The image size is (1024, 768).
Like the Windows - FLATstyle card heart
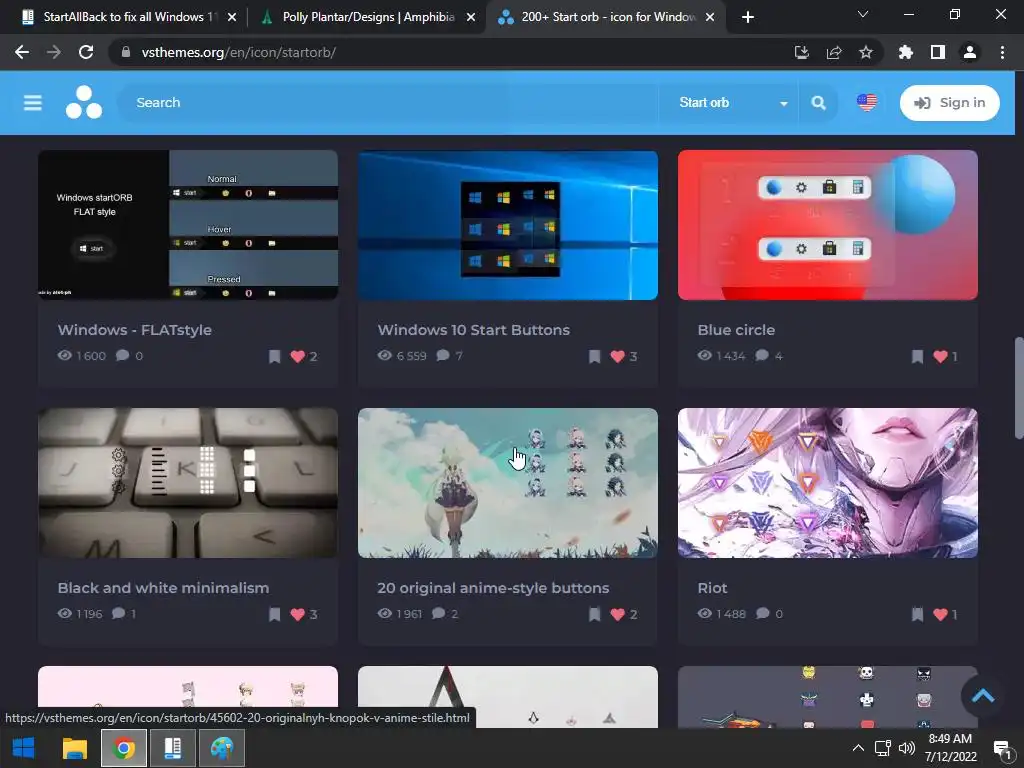tap(297, 356)
